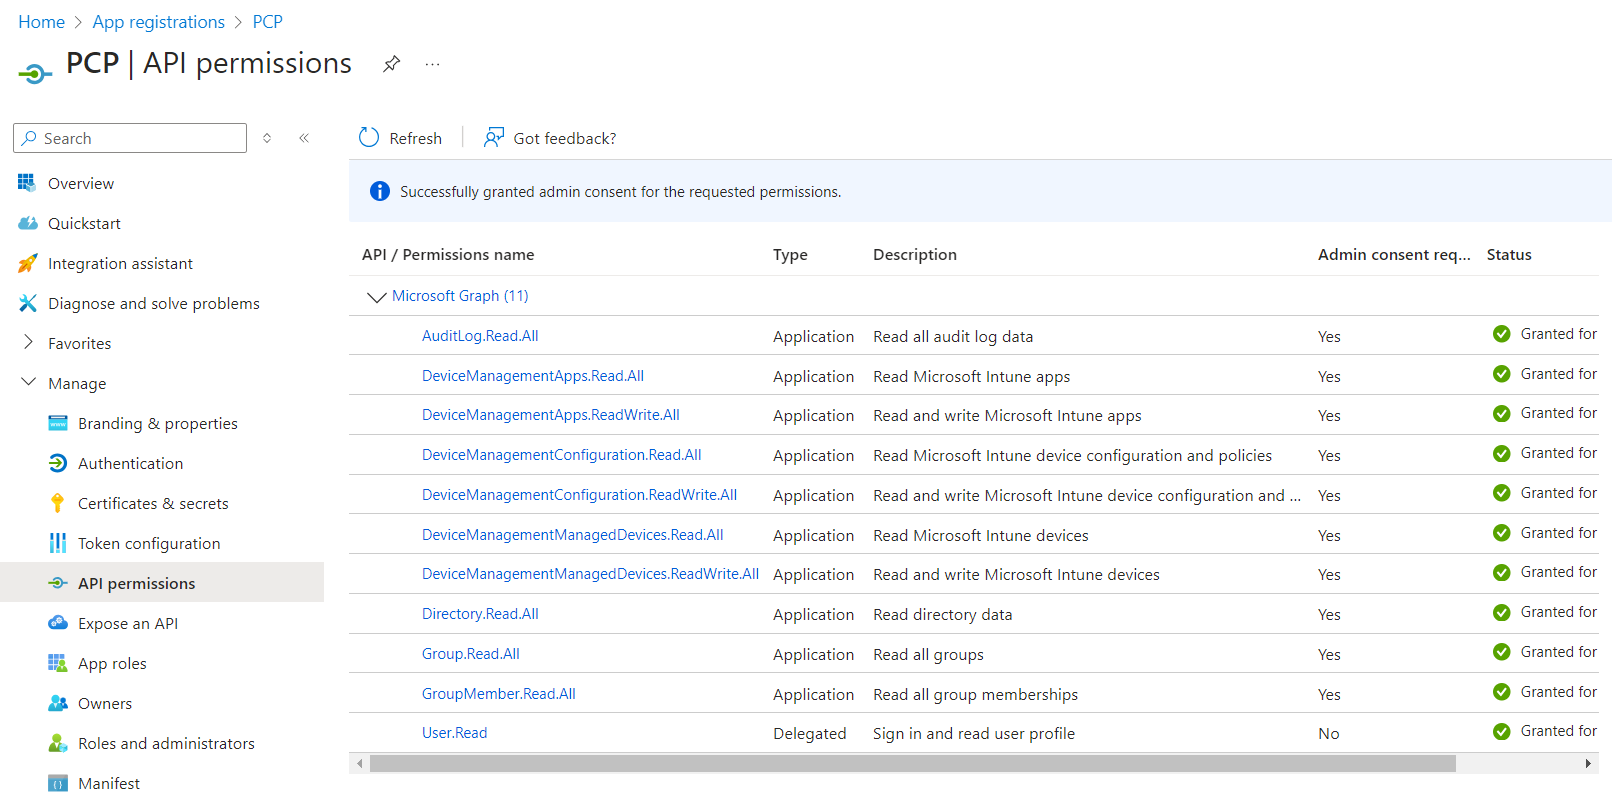The image size is (1612, 799).
Task: Toggle expand-collapse arrows beside search box
Action: [267, 138]
